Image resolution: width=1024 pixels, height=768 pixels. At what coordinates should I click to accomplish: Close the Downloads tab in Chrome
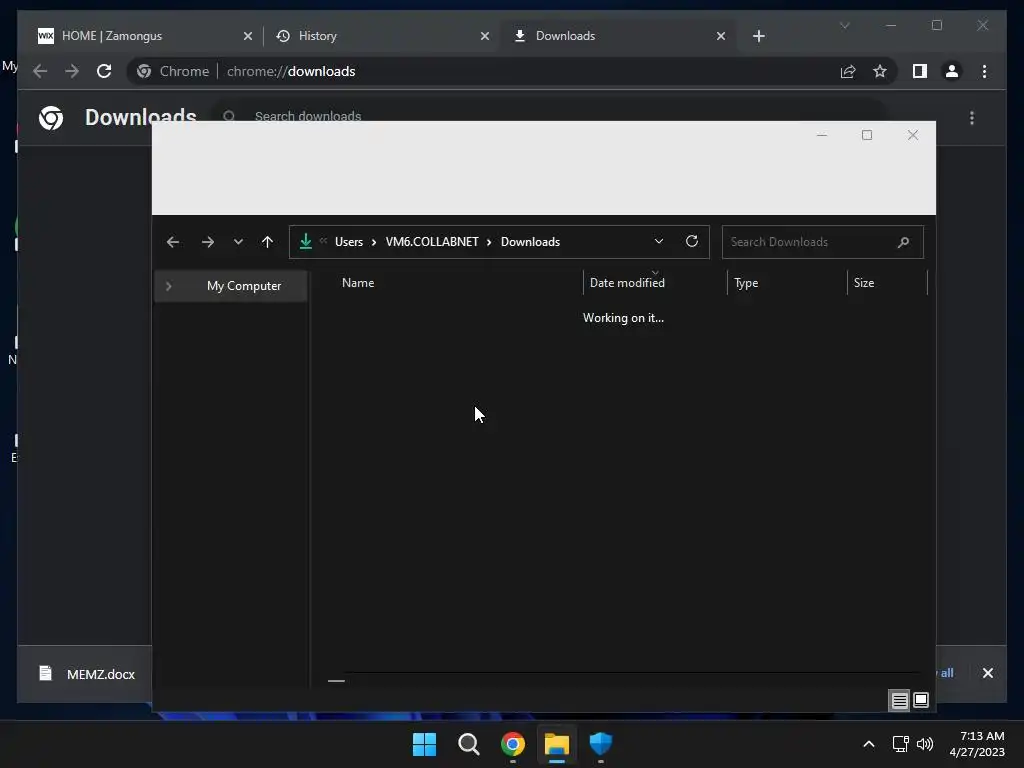(721, 37)
